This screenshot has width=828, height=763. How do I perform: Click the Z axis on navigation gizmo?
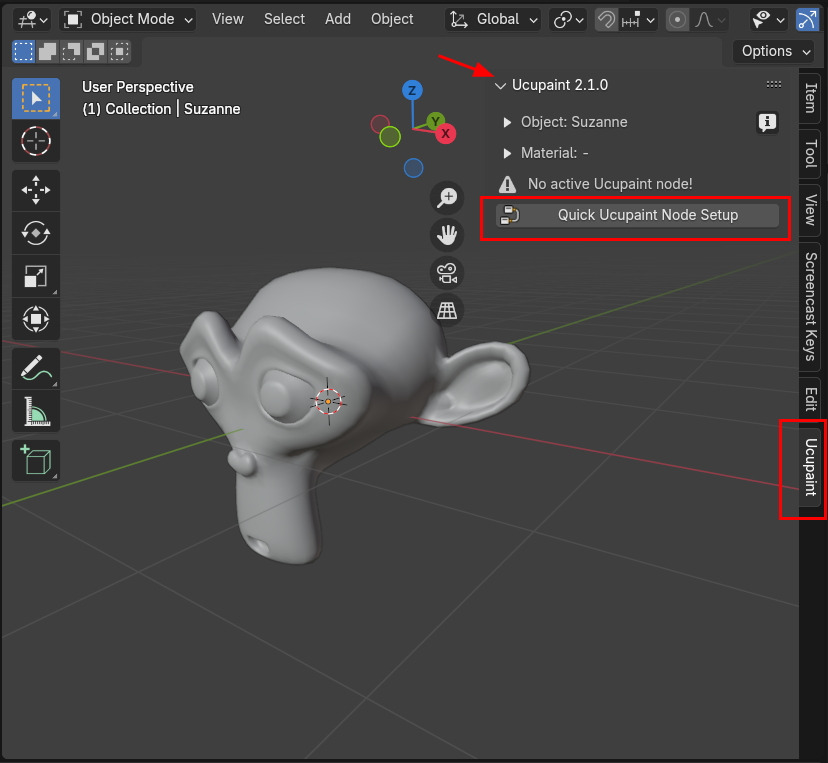click(x=412, y=90)
